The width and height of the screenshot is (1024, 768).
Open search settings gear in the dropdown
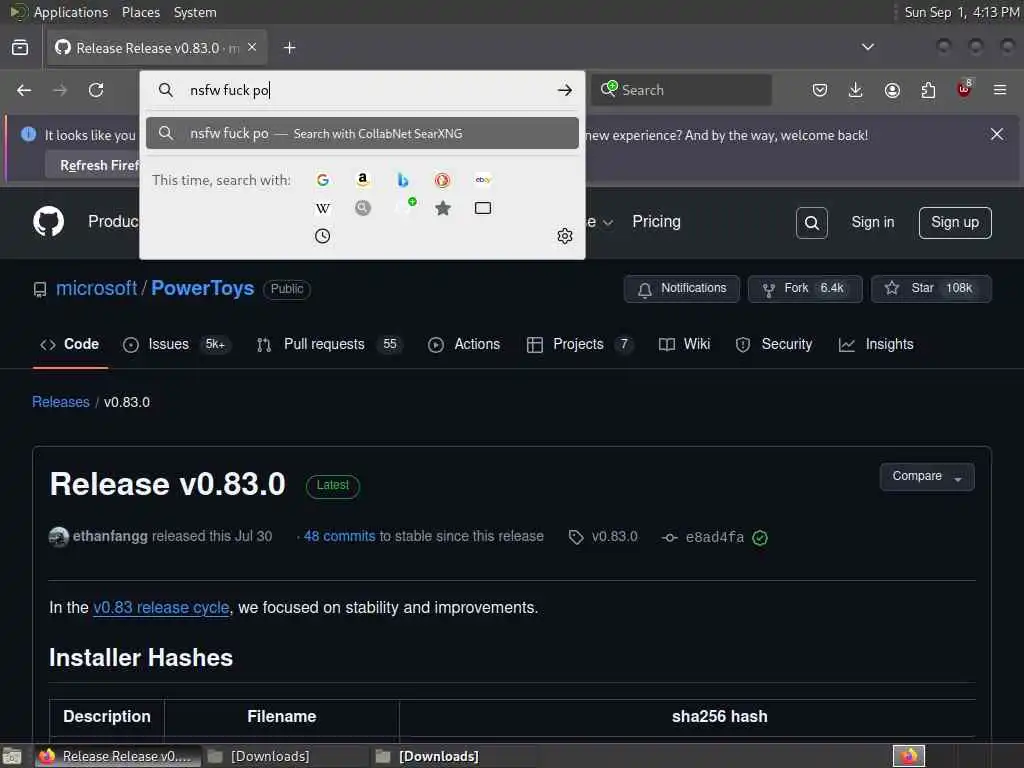[x=565, y=236]
